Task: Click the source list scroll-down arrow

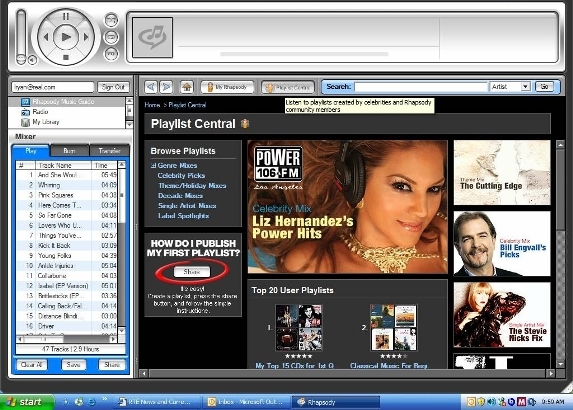Action: (x=129, y=124)
